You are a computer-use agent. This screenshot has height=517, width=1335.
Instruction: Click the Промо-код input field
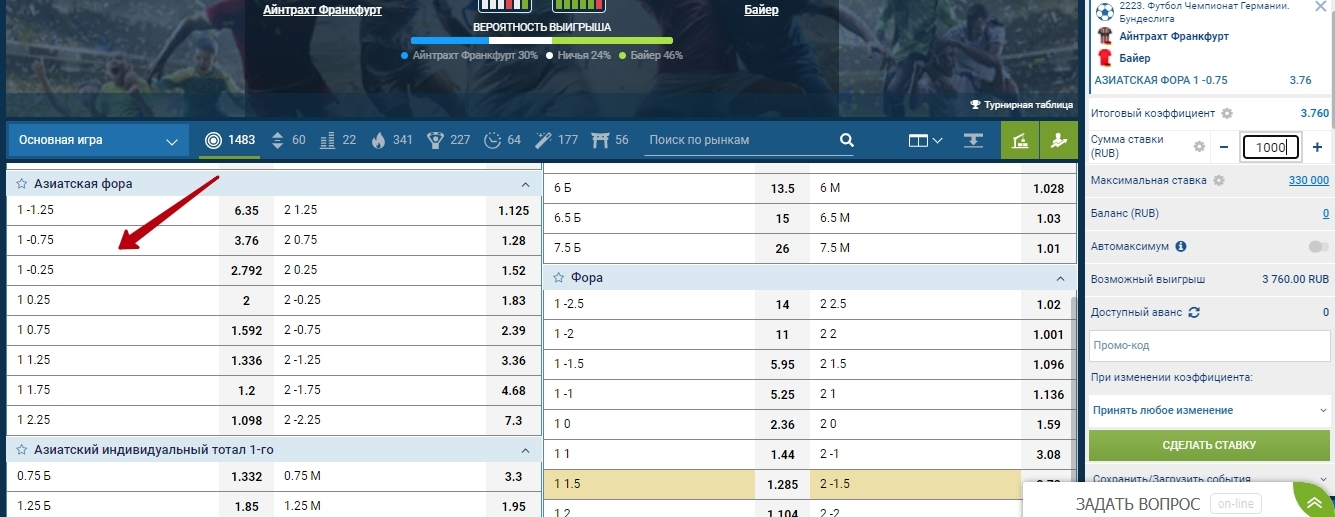pos(1209,346)
